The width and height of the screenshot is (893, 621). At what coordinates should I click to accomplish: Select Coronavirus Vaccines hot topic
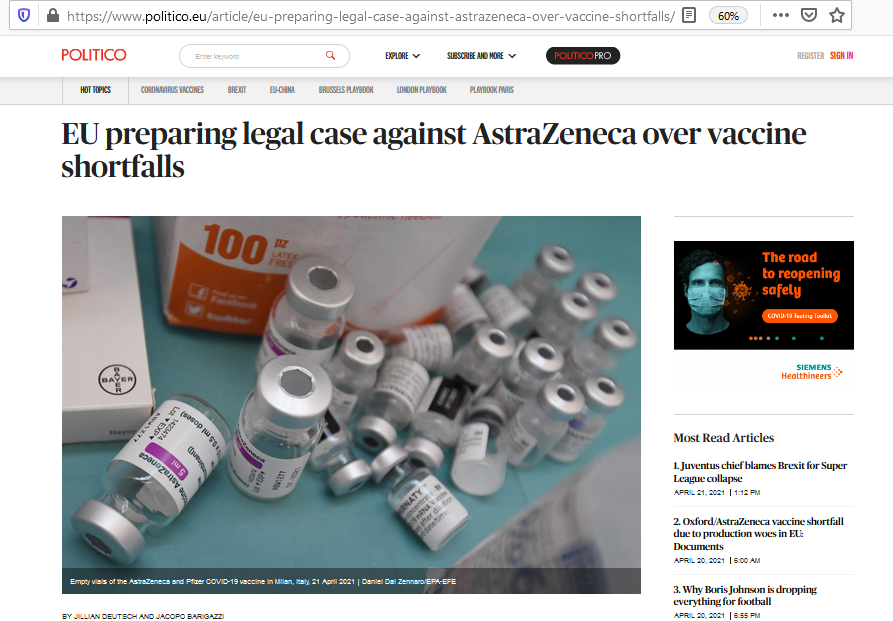coord(172,90)
